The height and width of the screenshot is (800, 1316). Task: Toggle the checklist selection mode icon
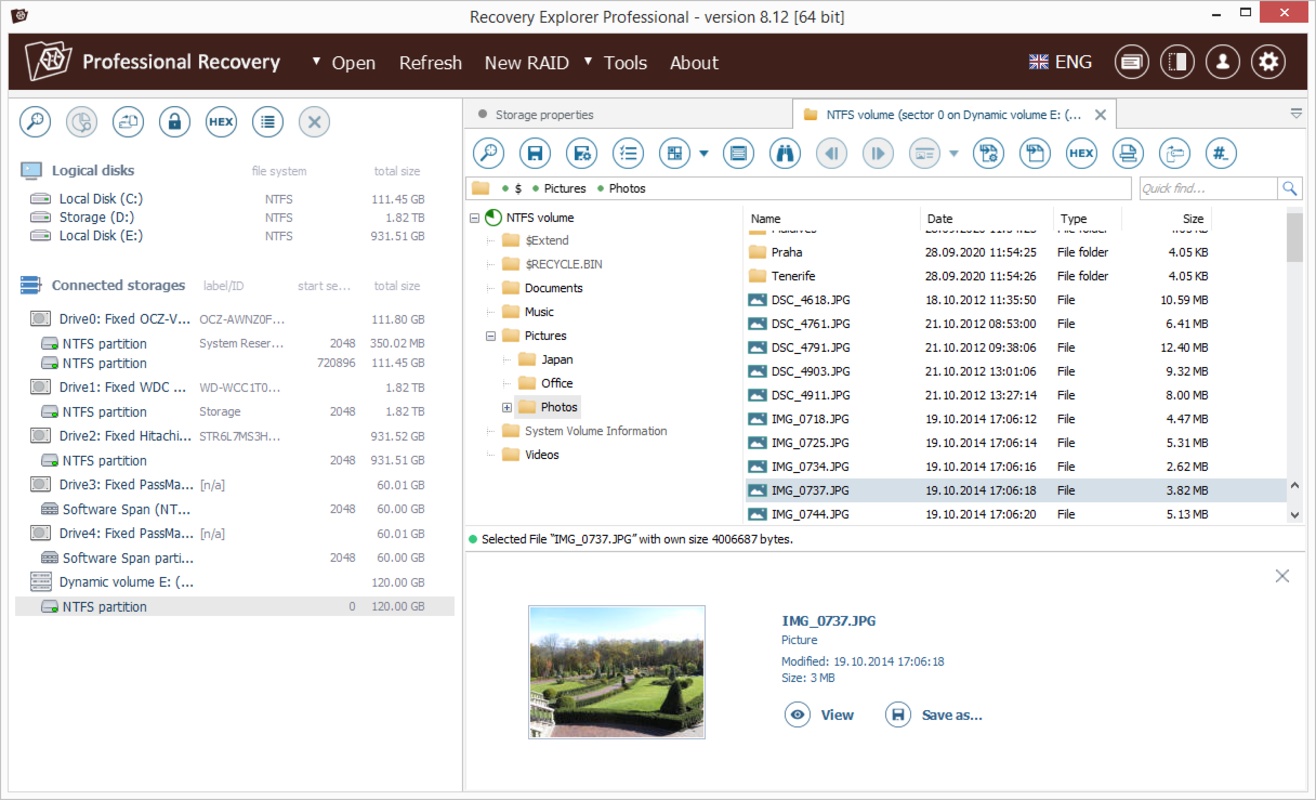627,153
